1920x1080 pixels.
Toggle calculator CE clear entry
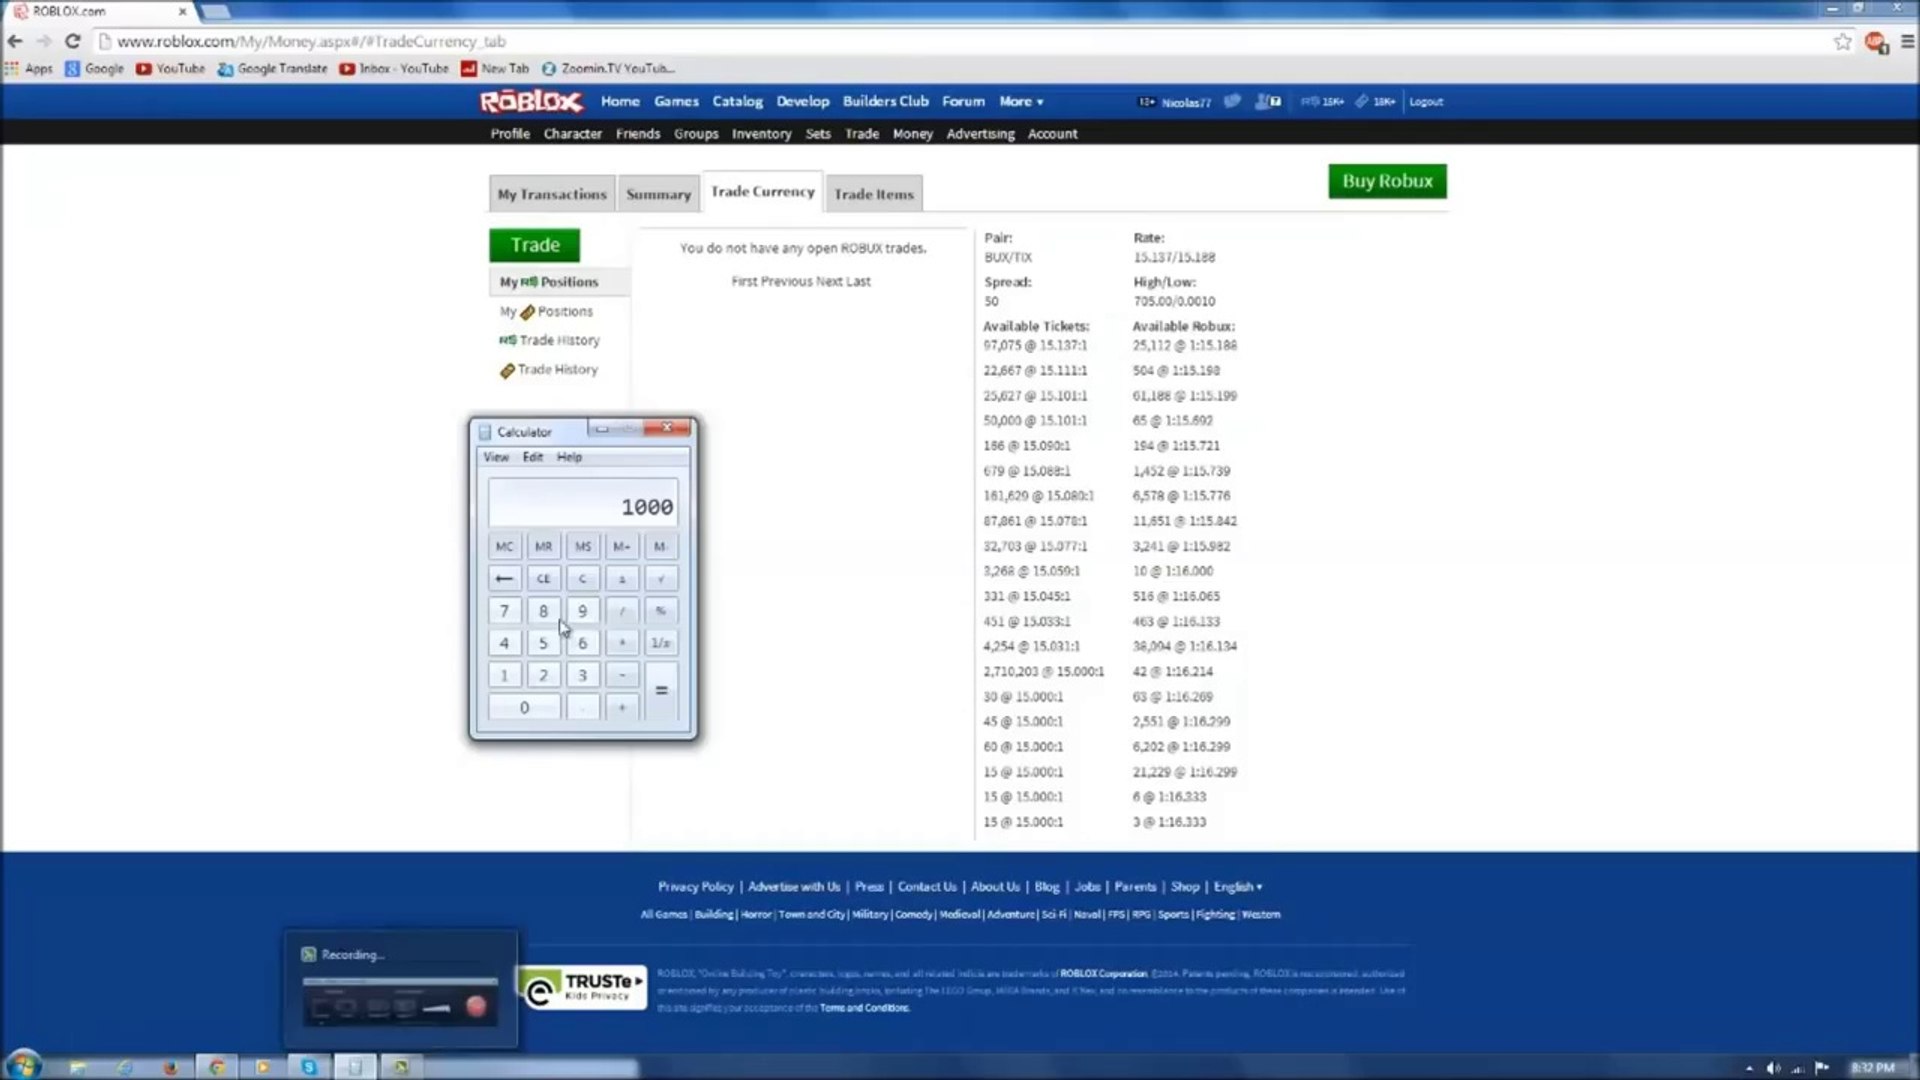(x=543, y=578)
